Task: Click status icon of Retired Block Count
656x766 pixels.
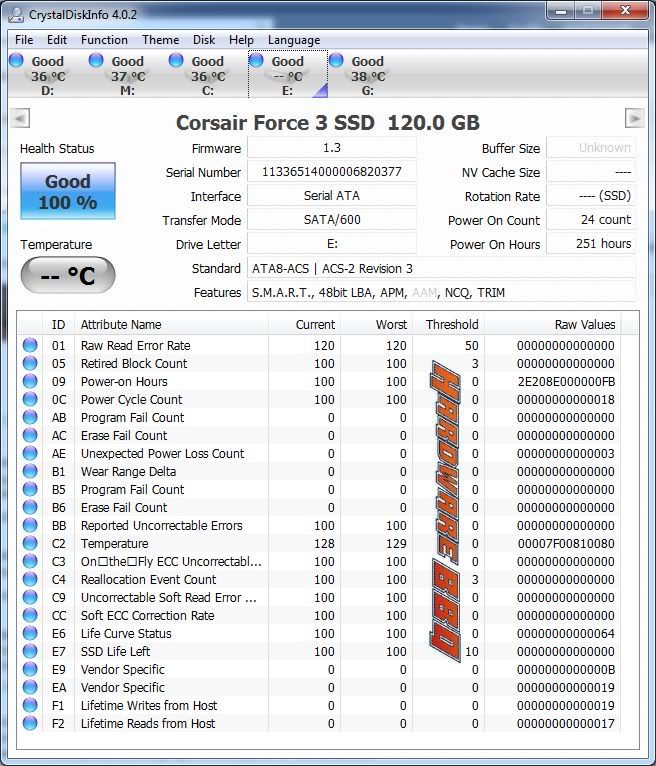Action: (x=30, y=363)
